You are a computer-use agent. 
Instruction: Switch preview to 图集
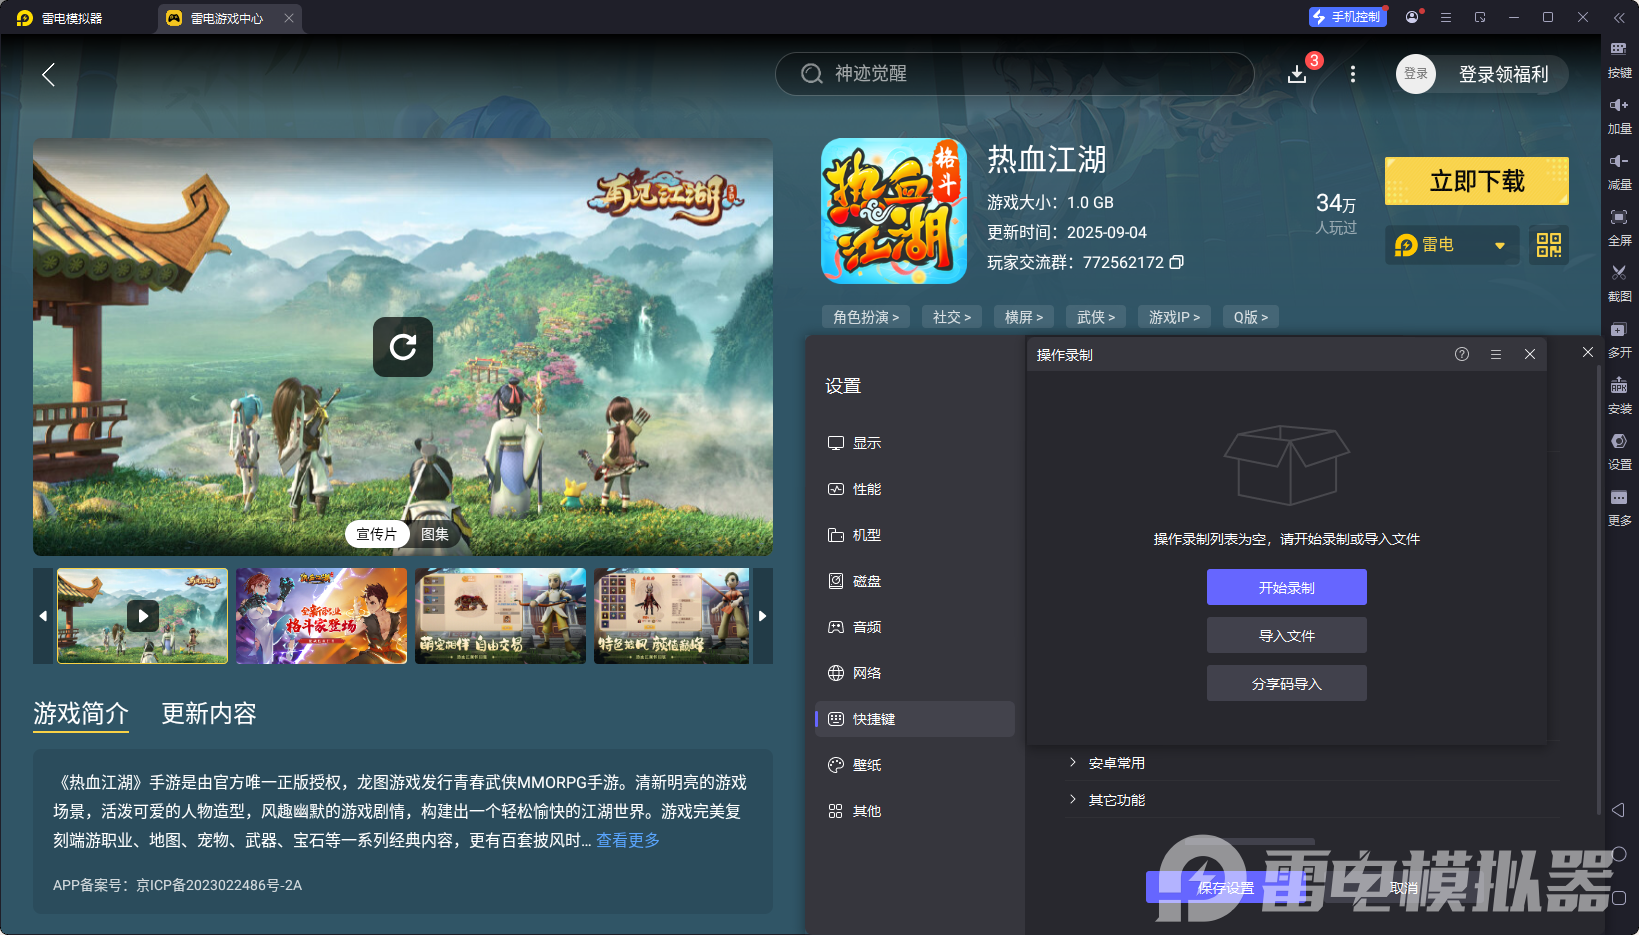coord(435,534)
